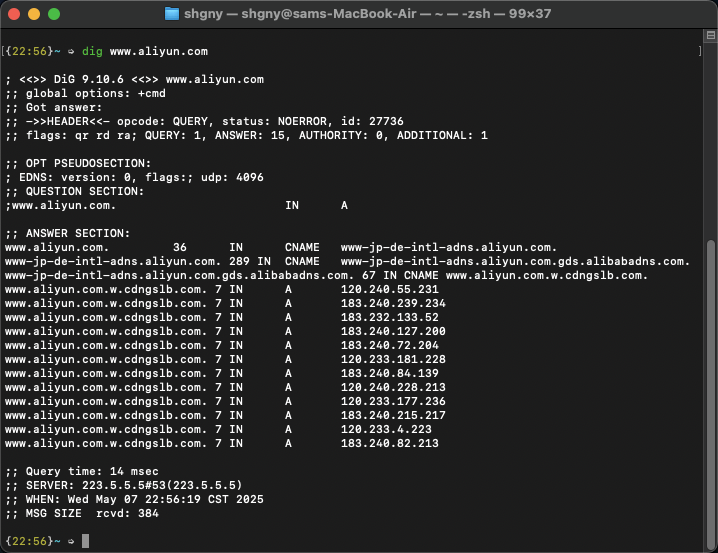Click 'www-jp-de-intl-adns.aliyun.com.' CNAME target in first row
Viewport: 718px width, 553px height.
click(x=449, y=247)
